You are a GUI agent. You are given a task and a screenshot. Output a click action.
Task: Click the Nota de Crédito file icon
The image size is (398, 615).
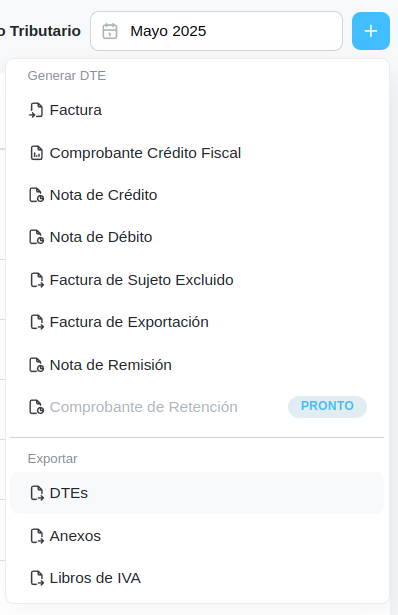coord(36,195)
